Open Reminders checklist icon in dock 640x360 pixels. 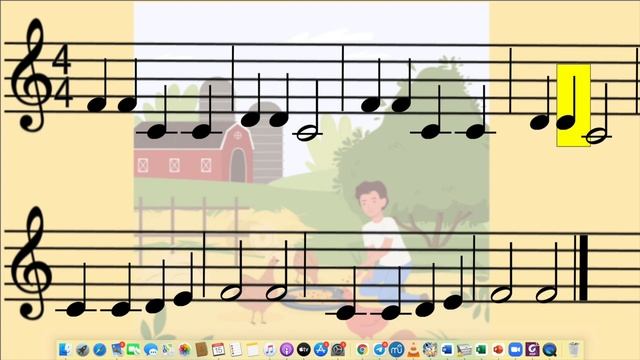236,350
